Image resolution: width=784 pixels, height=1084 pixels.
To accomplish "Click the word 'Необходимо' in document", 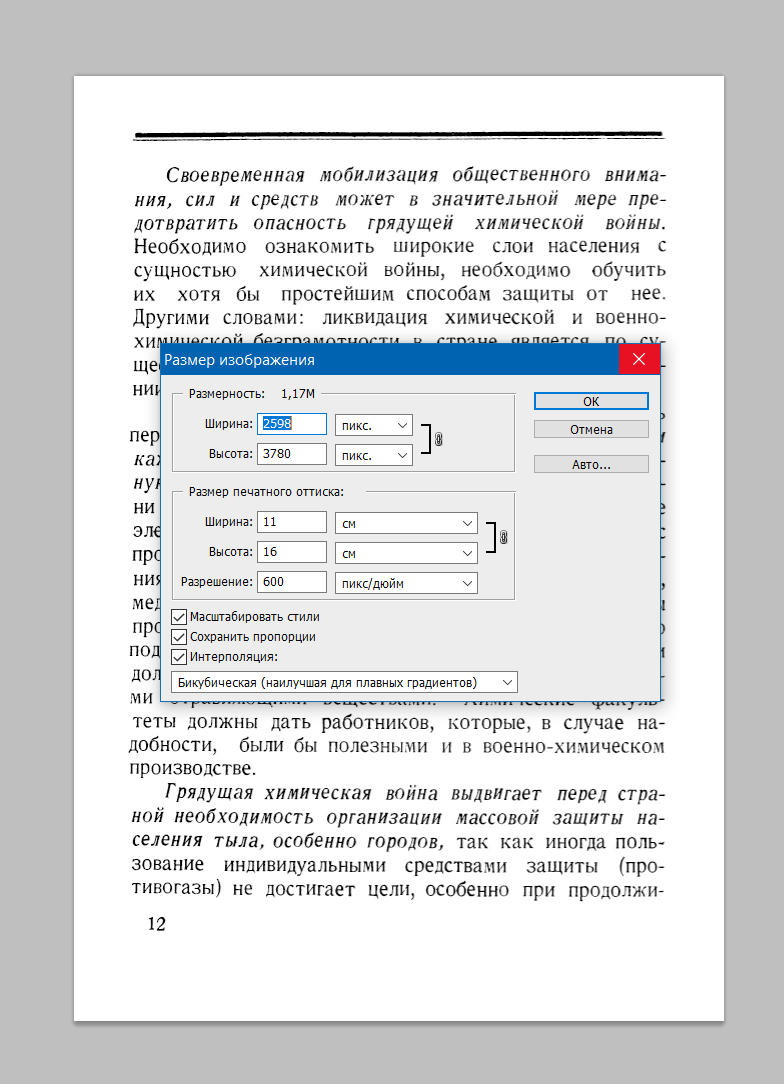I will [190, 246].
